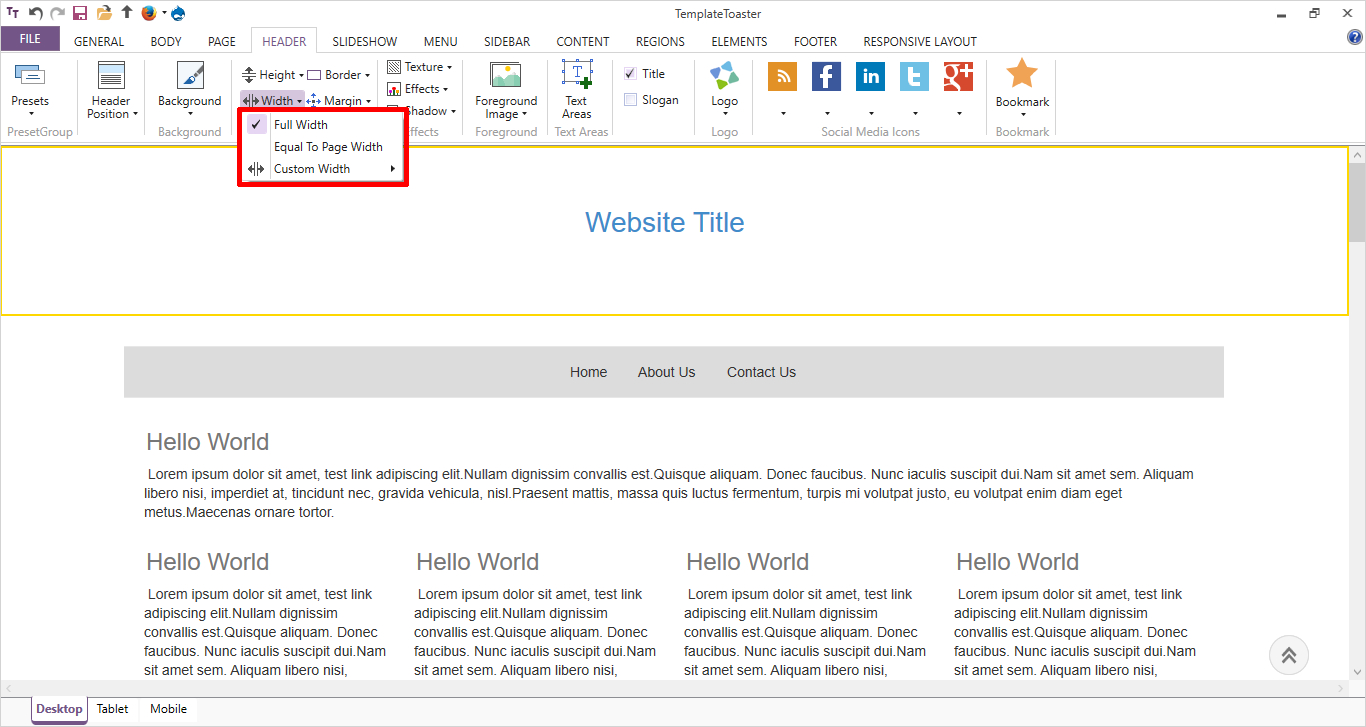Open the Height dropdown

pos(274,75)
